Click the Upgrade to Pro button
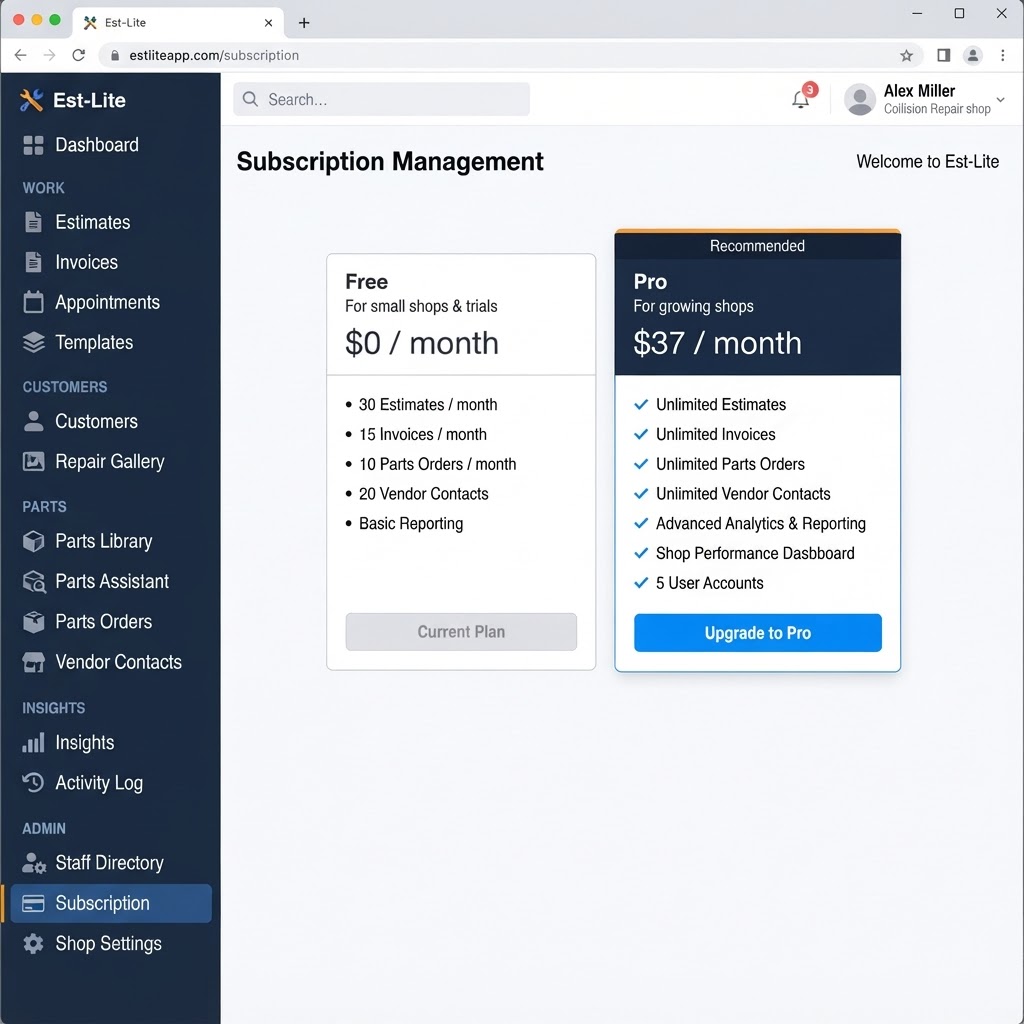The image size is (1024, 1024). point(758,633)
